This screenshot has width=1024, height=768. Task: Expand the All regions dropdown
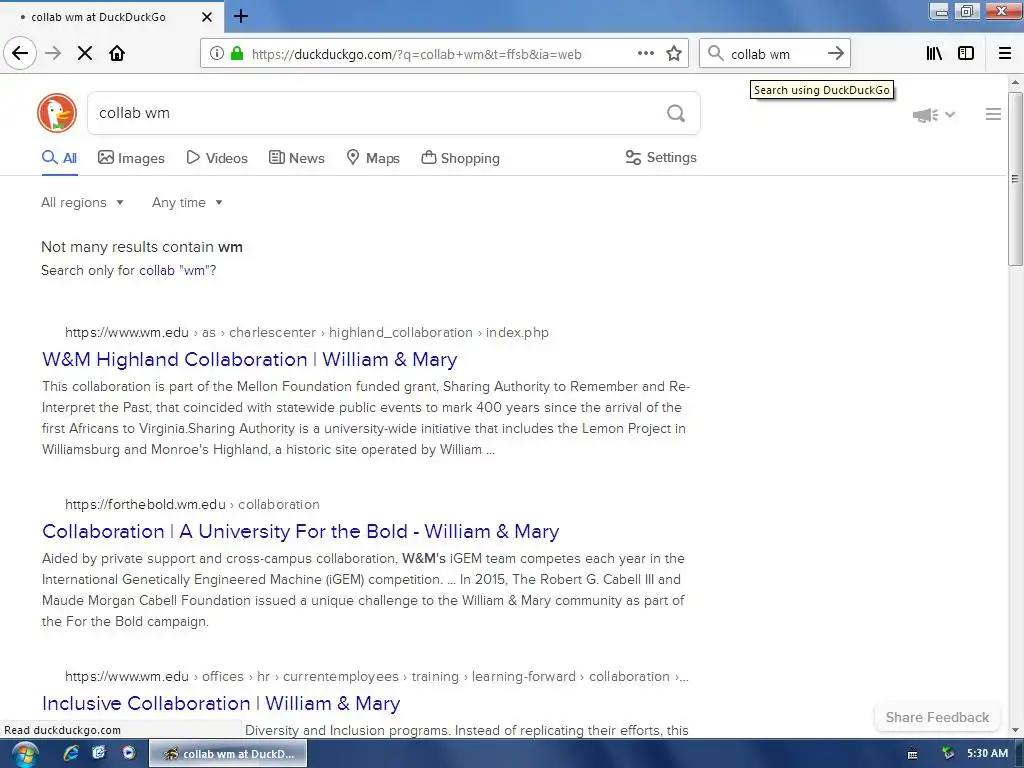click(82, 202)
